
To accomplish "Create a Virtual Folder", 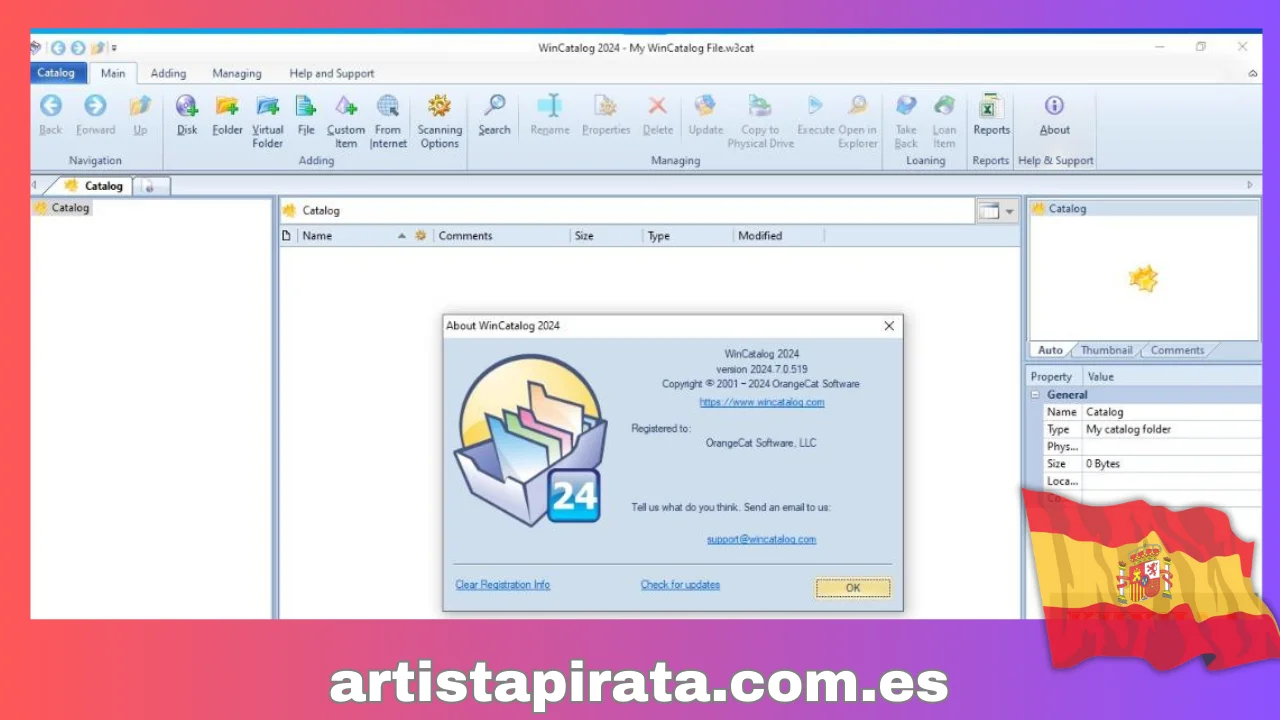I will (267, 121).
